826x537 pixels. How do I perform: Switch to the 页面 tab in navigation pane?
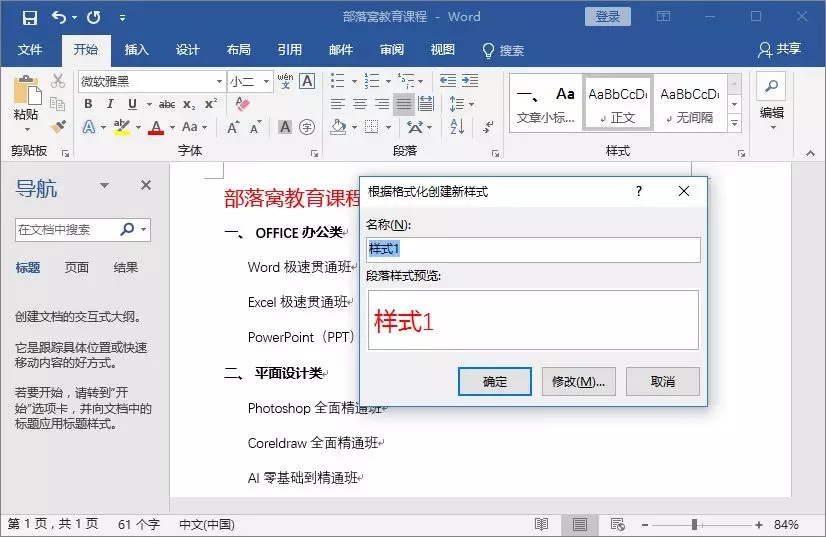76,267
